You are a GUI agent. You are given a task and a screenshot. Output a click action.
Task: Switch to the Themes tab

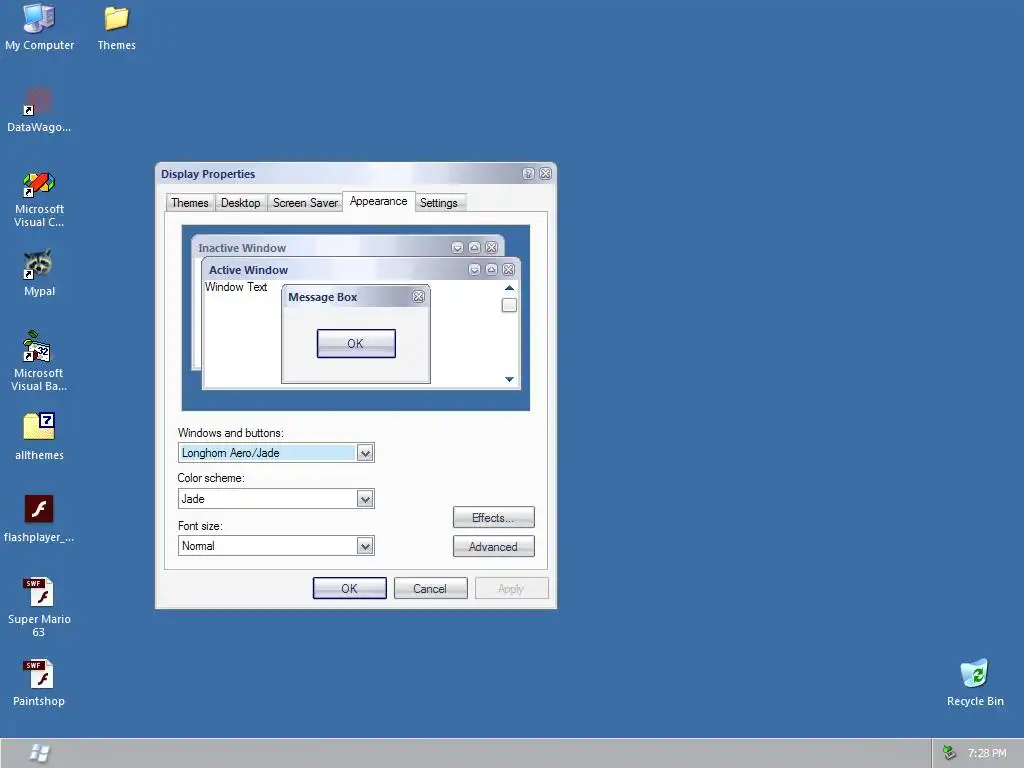pos(189,203)
